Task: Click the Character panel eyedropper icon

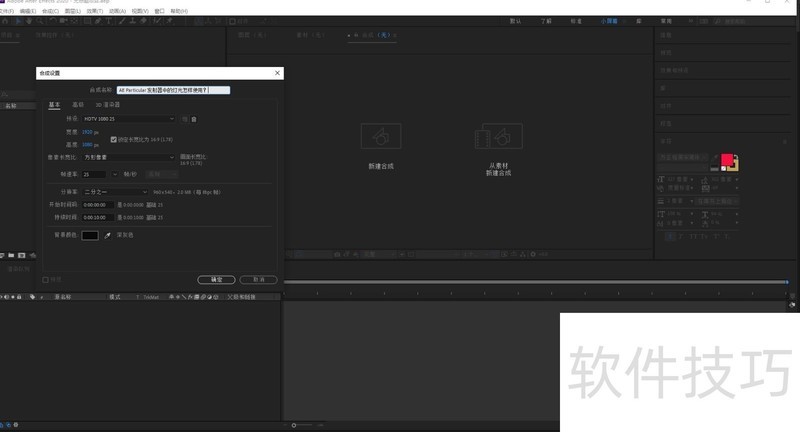Action: [715, 158]
